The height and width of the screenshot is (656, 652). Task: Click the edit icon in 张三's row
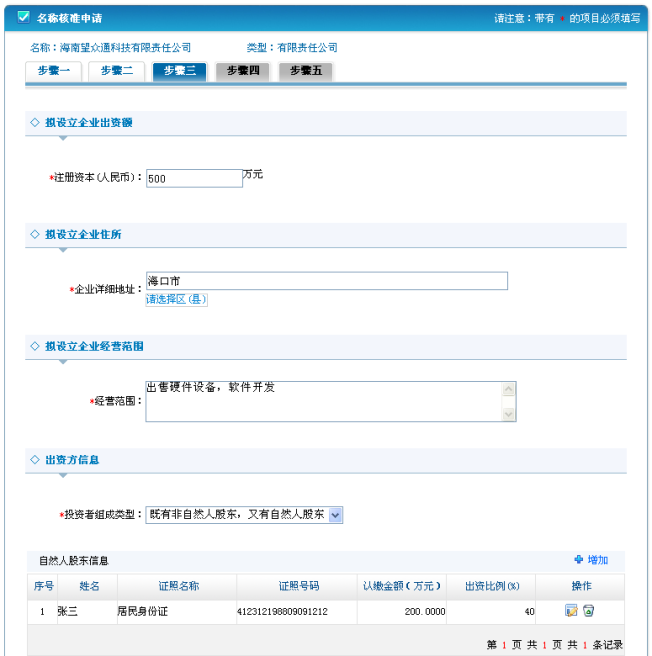pyautogui.click(x=571, y=610)
